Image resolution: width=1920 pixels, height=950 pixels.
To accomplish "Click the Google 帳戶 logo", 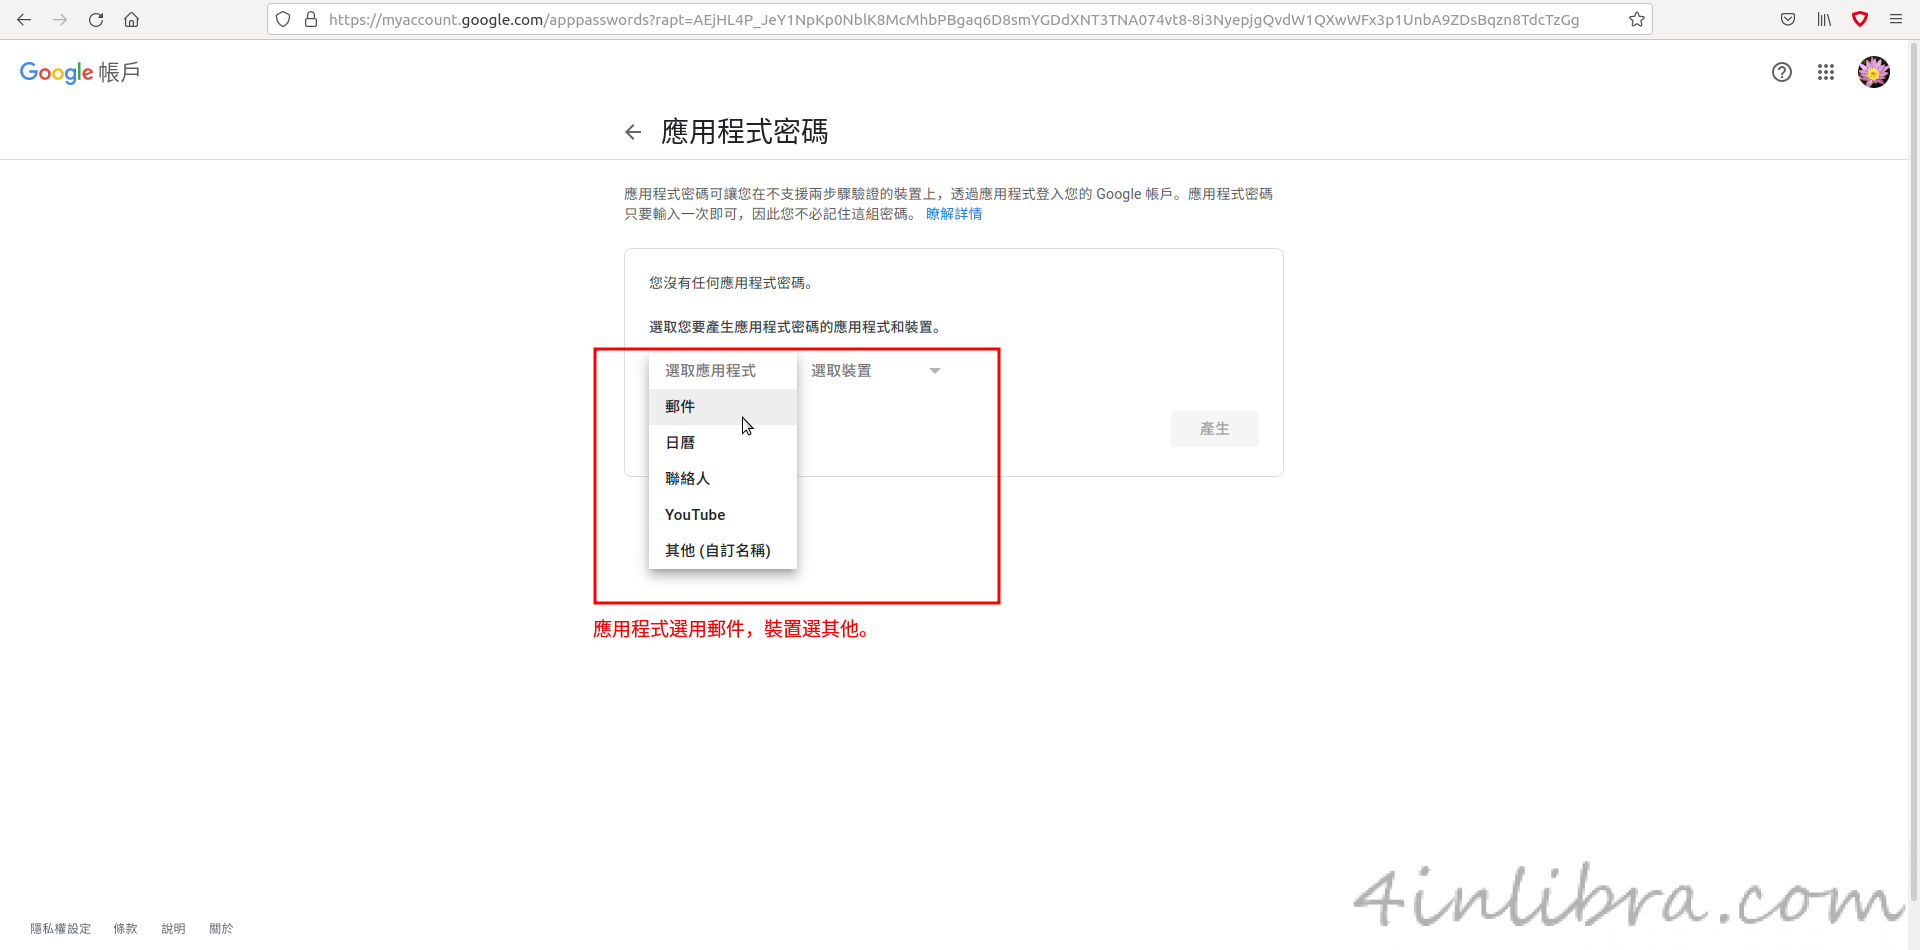I will (x=80, y=72).
